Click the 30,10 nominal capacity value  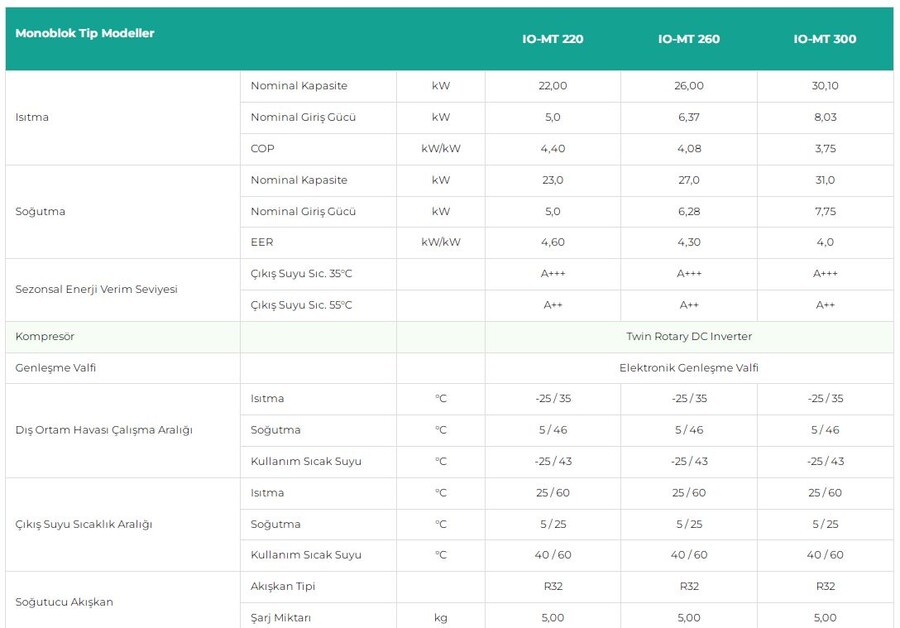click(x=825, y=86)
